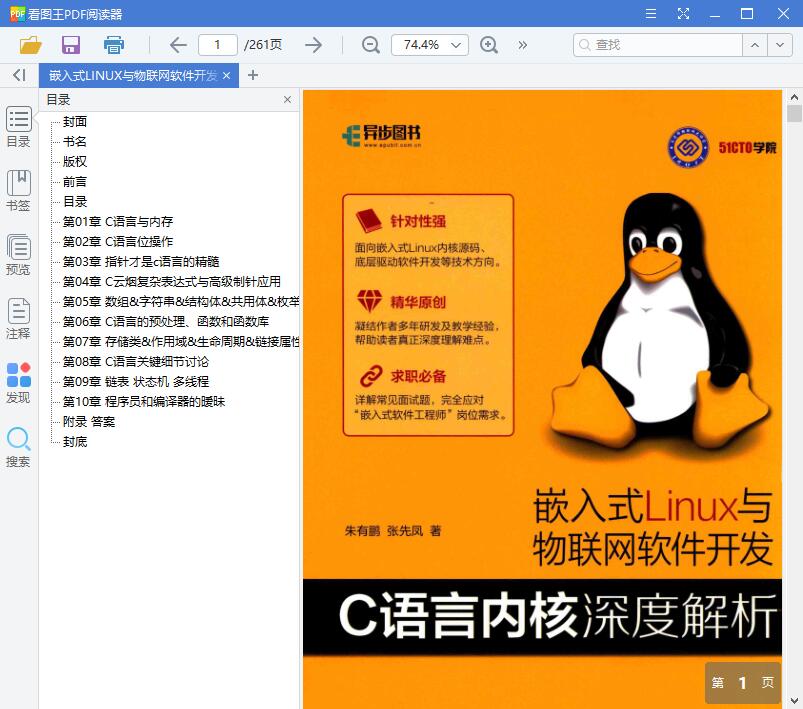
Task: Open 第08章 C语言关键细节讨论
Action: [x=136, y=362]
